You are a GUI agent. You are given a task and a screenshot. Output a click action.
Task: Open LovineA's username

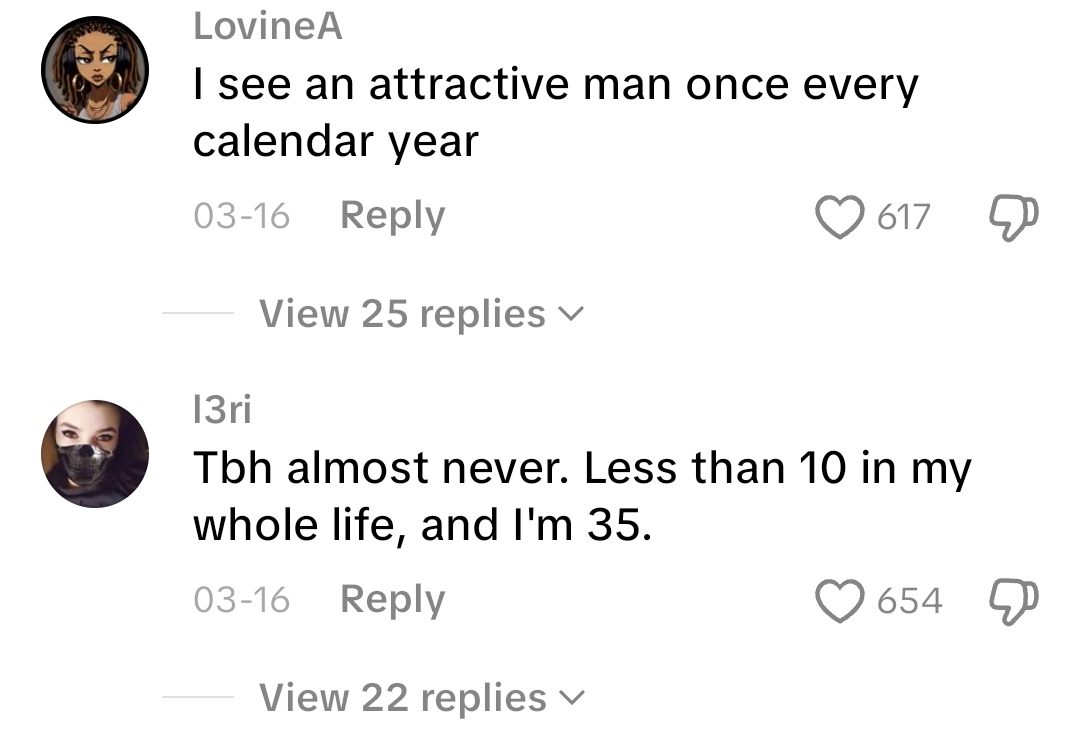click(x=266, y=27)
